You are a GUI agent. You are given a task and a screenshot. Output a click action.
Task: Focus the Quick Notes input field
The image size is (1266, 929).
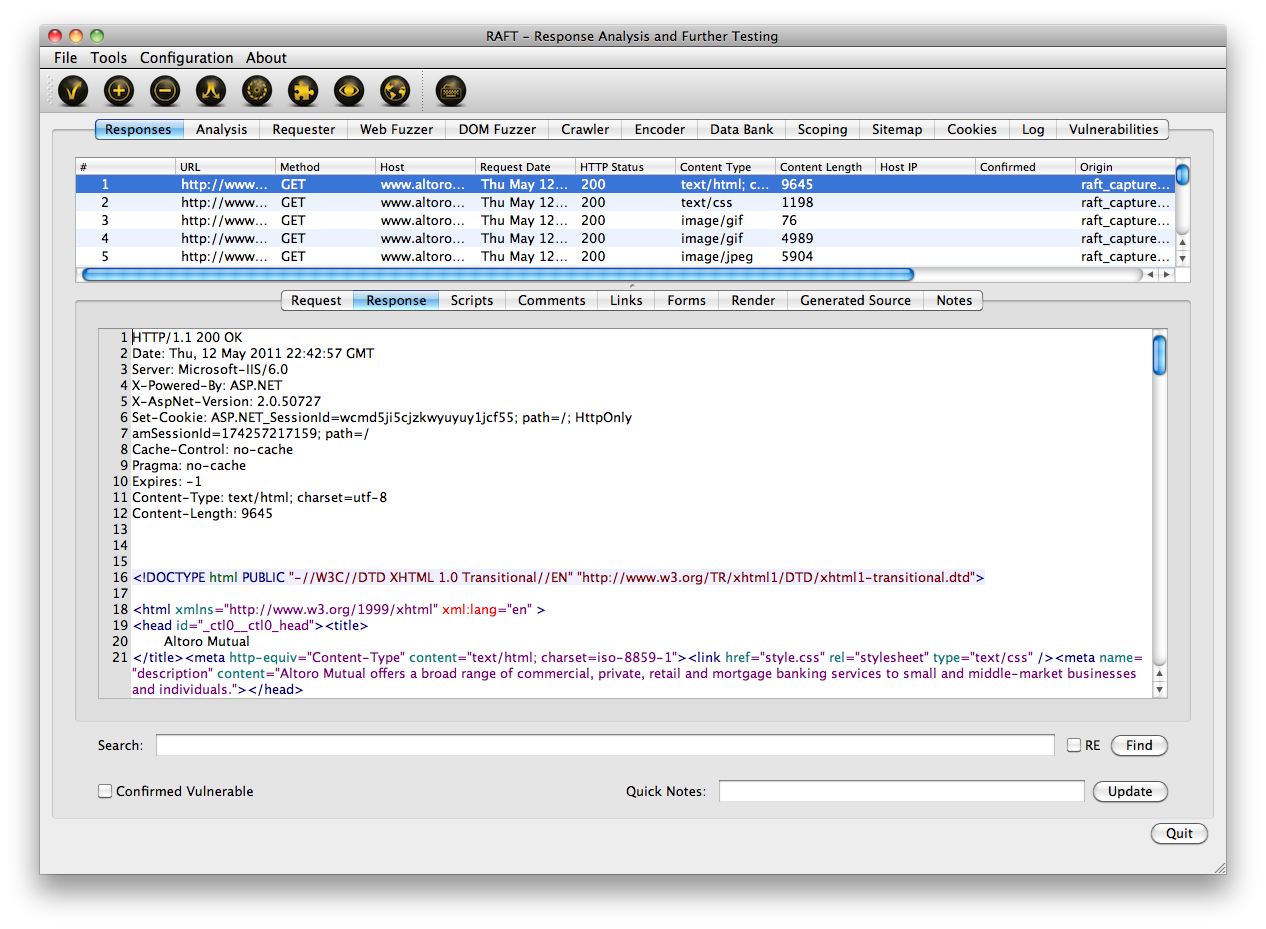click(902, 791)
